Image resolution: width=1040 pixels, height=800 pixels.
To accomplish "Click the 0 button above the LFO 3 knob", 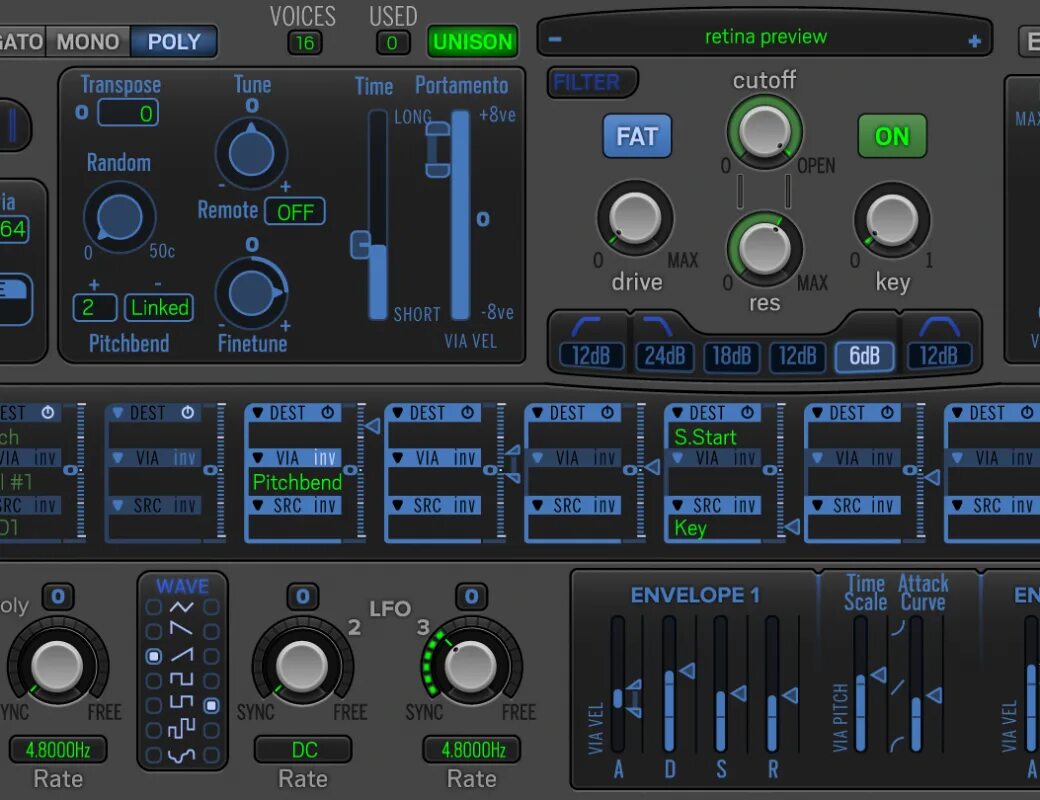I will 472,596.
